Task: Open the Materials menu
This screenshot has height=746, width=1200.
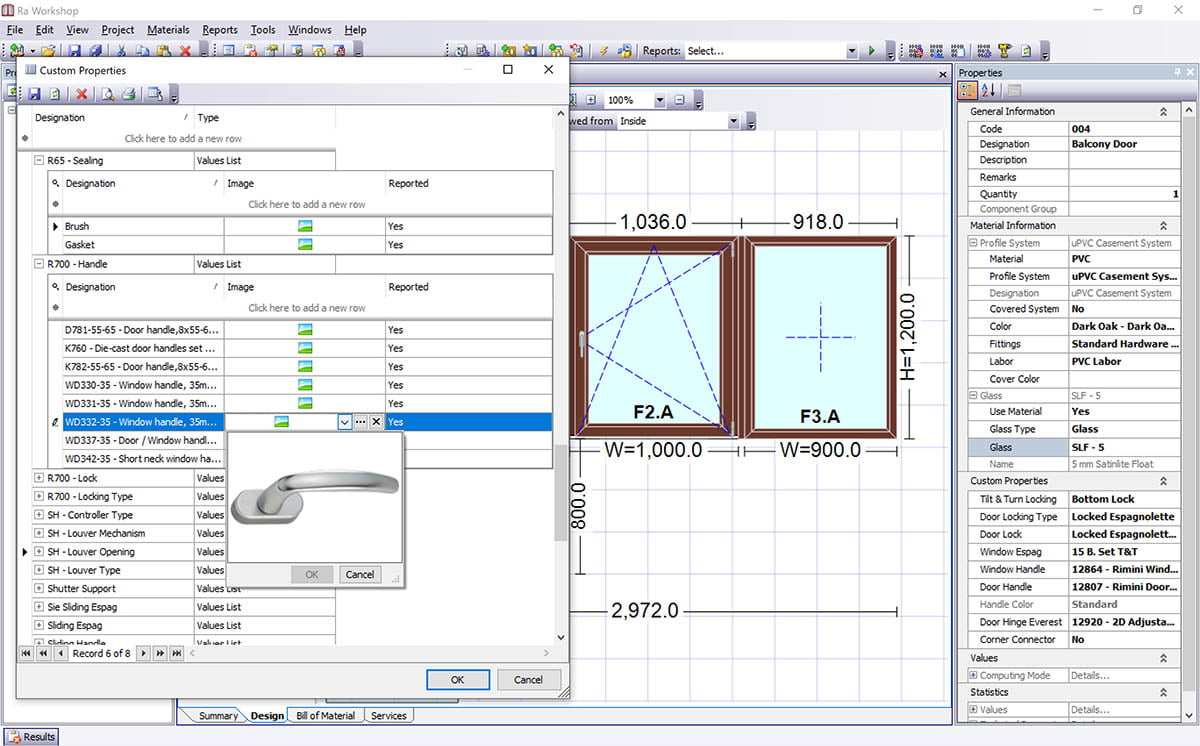Action: (x=168, y=30)
